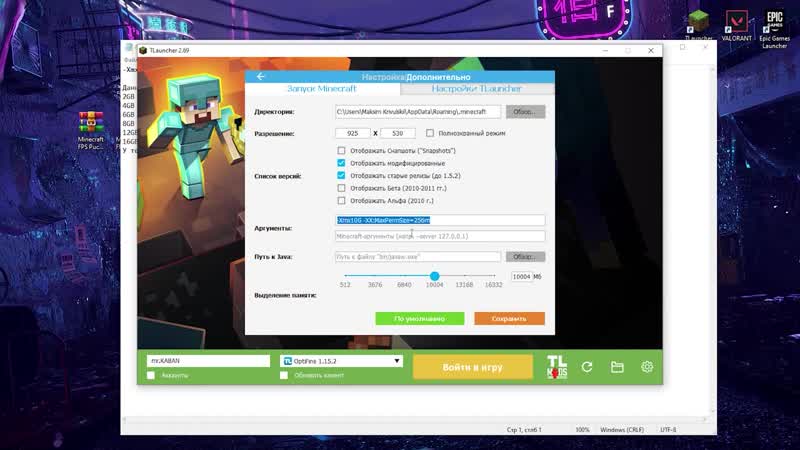This screenshot has height=450, width=800.
Task: Click the memory value field 10004
Action: click(x=521, y=277)
